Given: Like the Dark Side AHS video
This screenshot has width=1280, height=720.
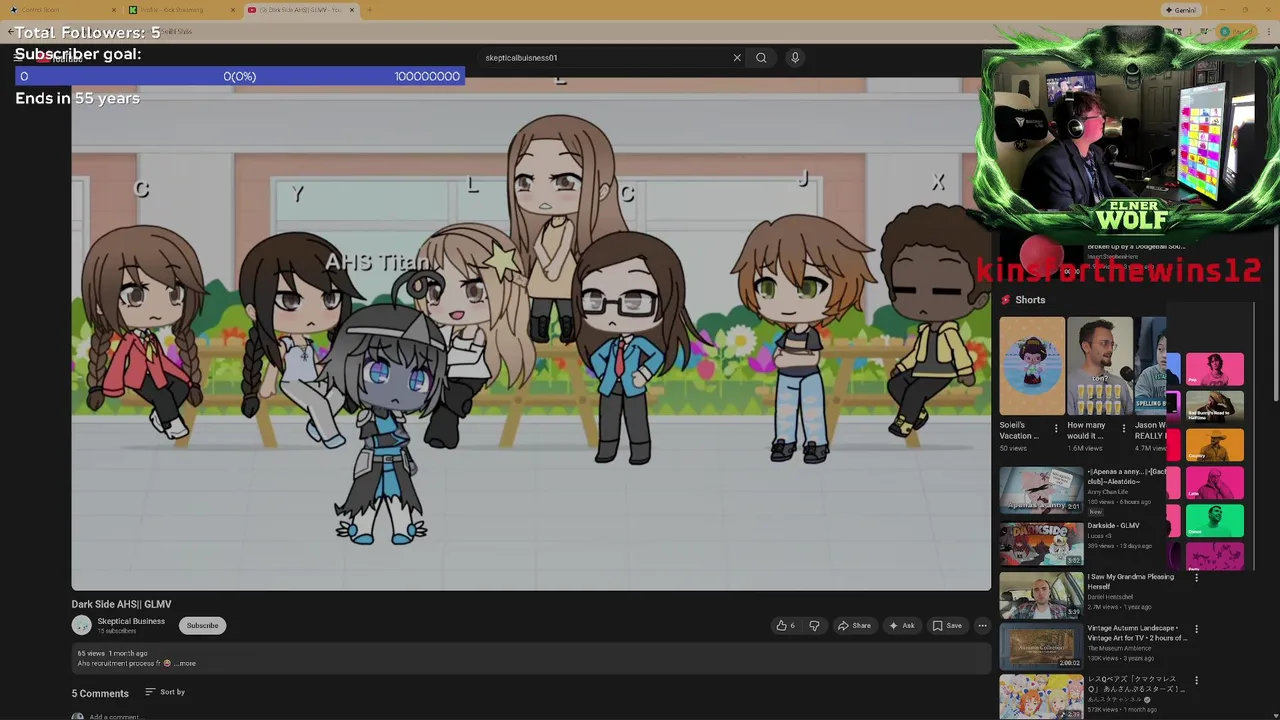Looking at the screenshot, I should pyautogui.click(x=786, y=626).
